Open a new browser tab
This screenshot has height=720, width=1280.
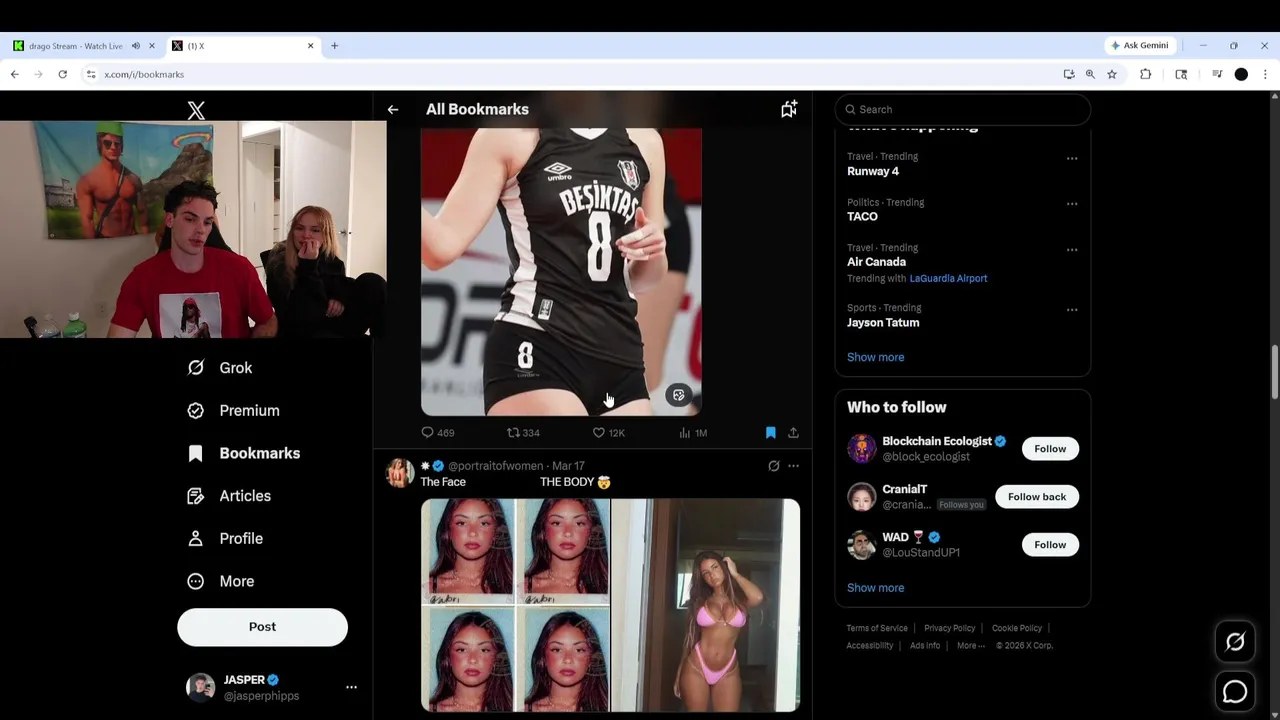[x=334, y=46]
